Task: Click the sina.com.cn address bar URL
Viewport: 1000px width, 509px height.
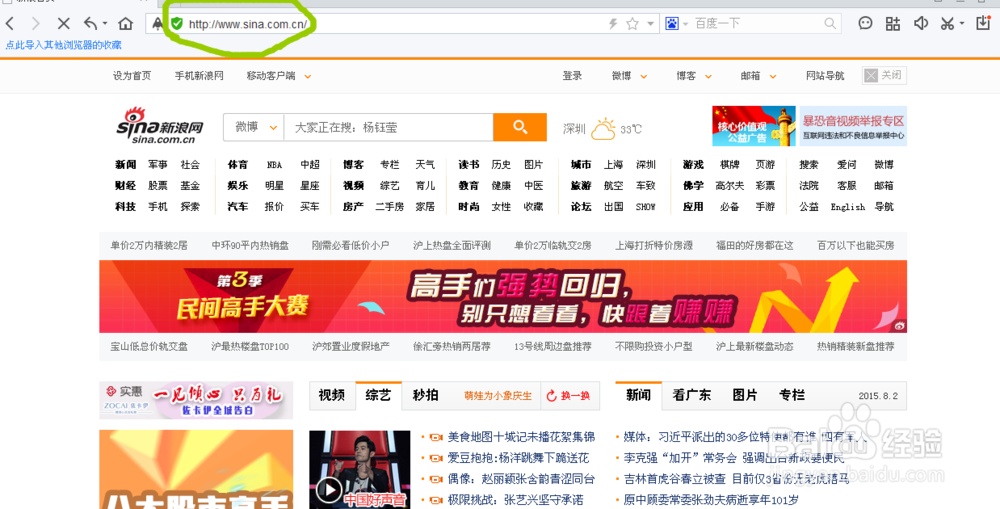Action: (248, 25)
